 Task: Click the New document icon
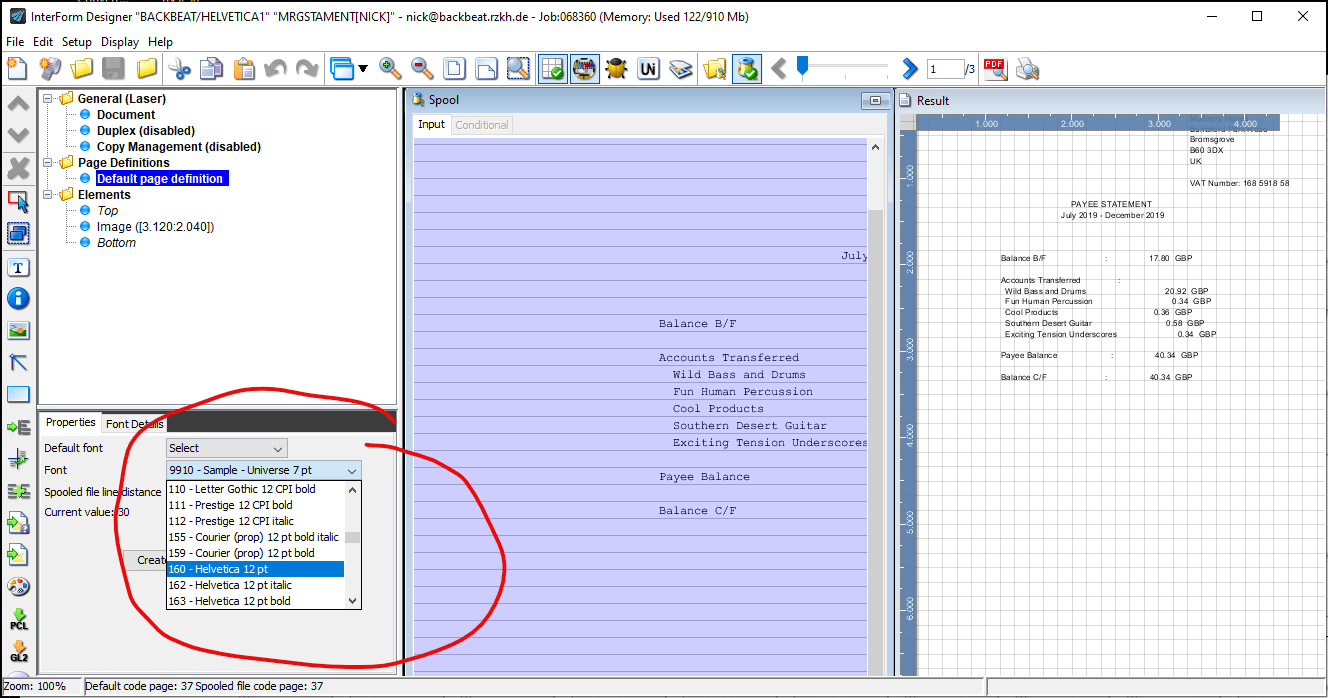pos(17,68)
